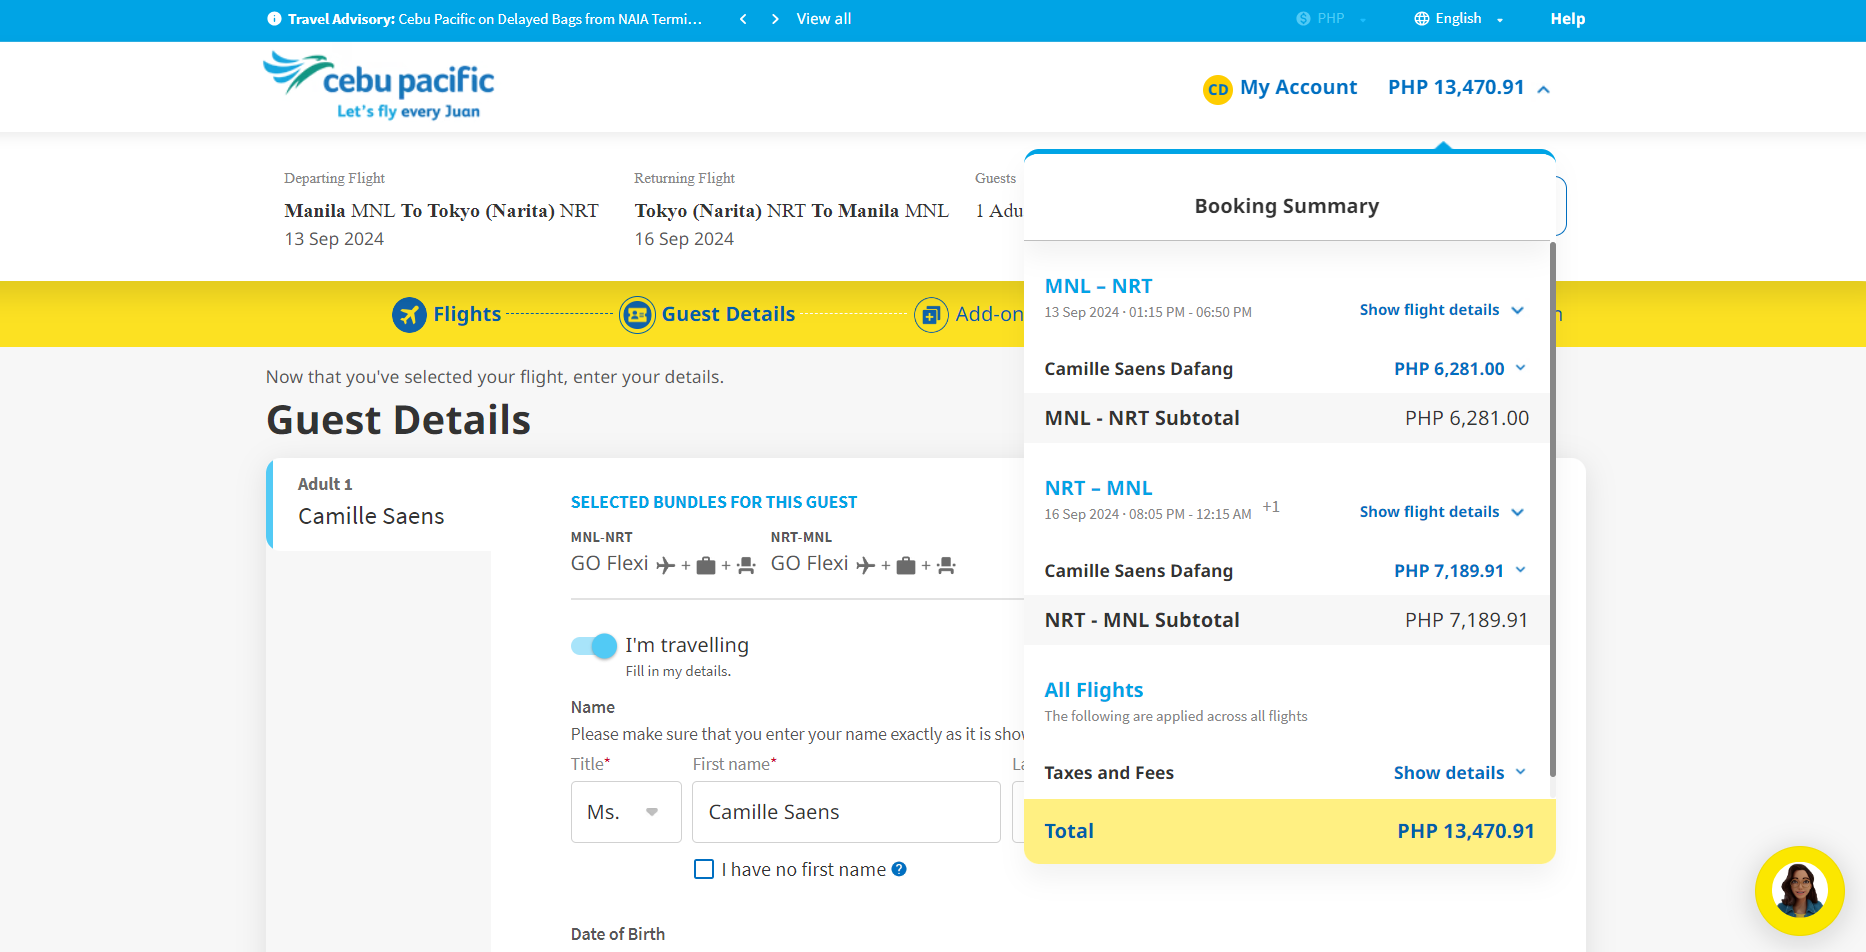Click departing date '13 Sep 2024'
The width and height of the screenshot is (1866, 952).
(334, 239)
